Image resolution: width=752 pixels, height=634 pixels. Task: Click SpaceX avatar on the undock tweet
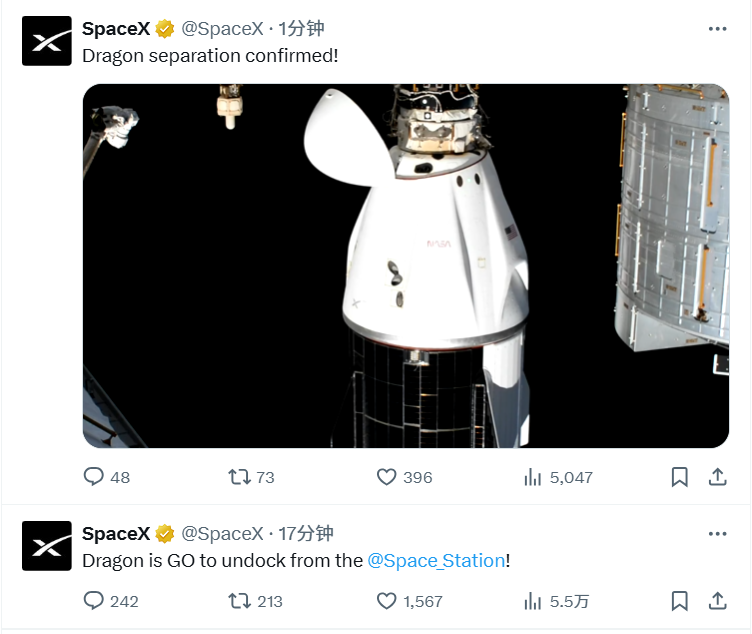click(x=47, y=545)
